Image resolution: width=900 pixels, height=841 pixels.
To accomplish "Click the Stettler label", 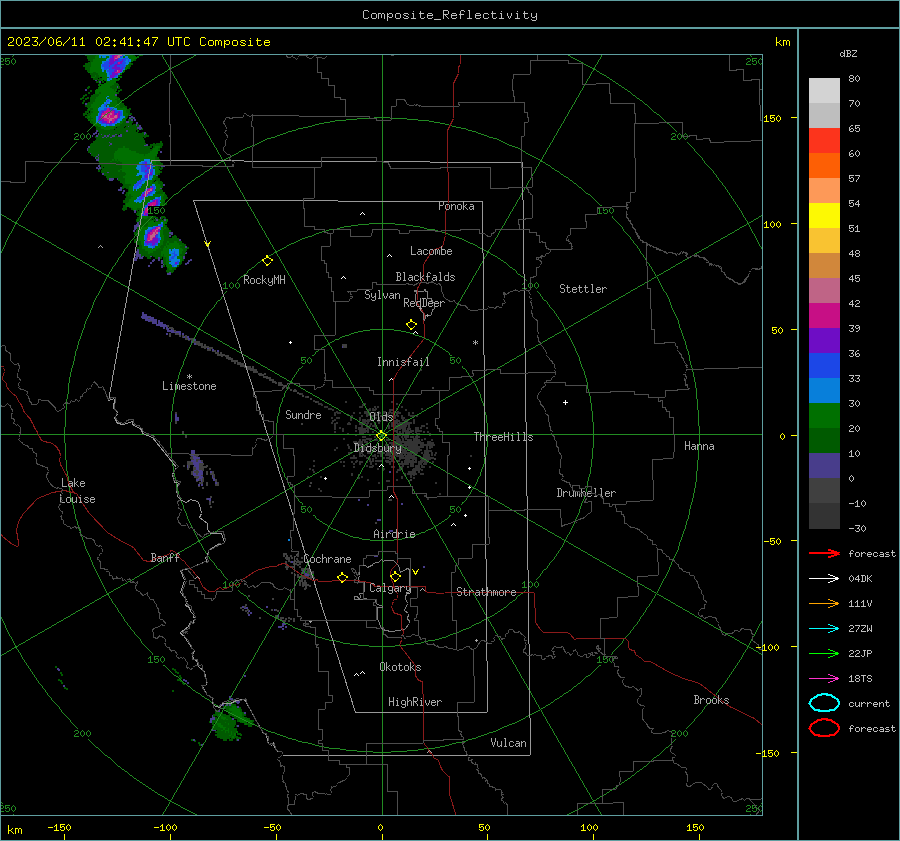I will [583, 289].
